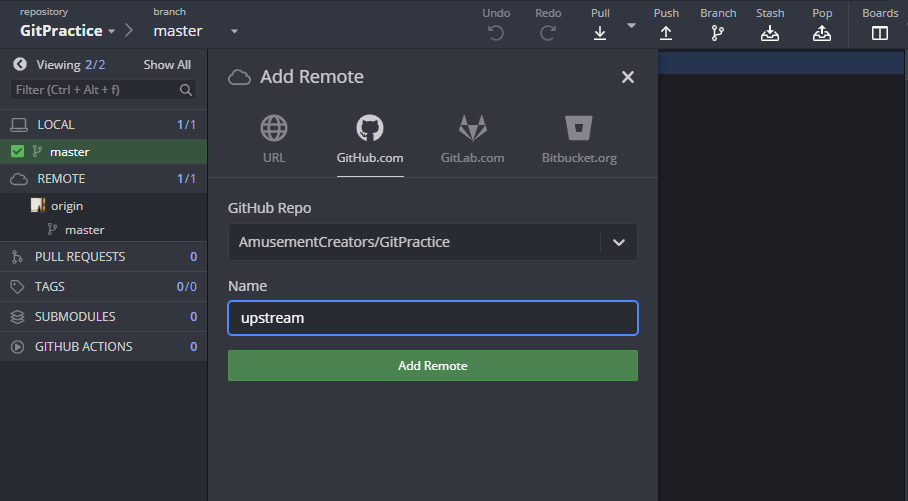Create a branch using Branch icon
The width and height of the screenshot is (908, 501).
tap(717, 33)
